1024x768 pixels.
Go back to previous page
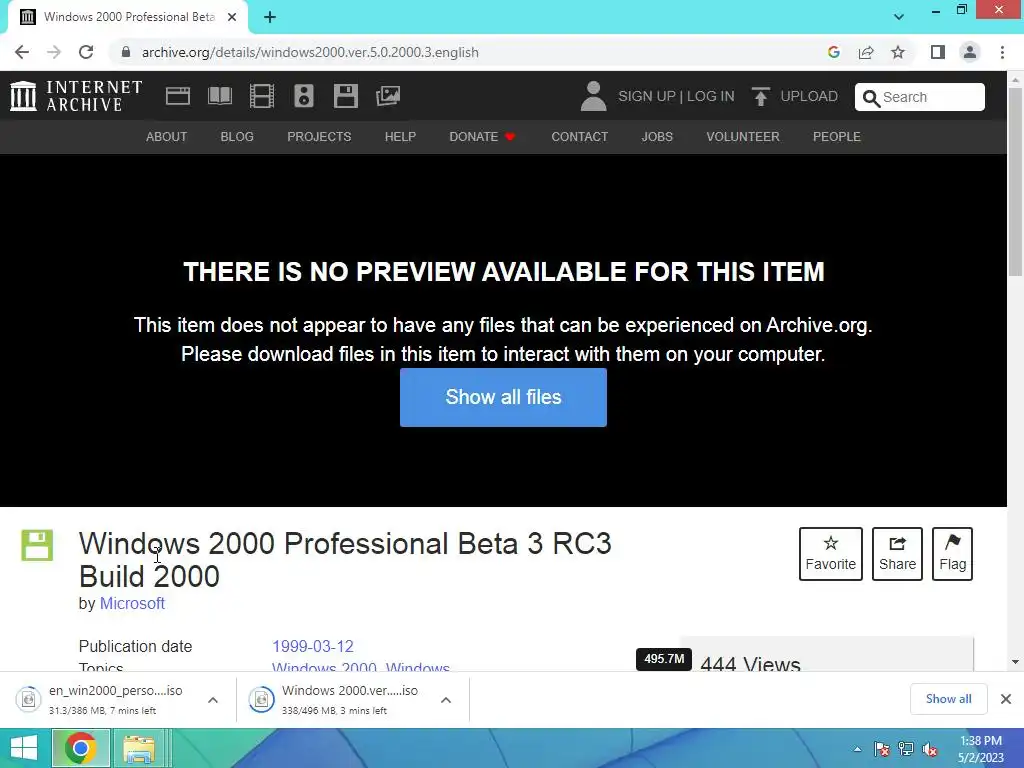coord(22,52)
